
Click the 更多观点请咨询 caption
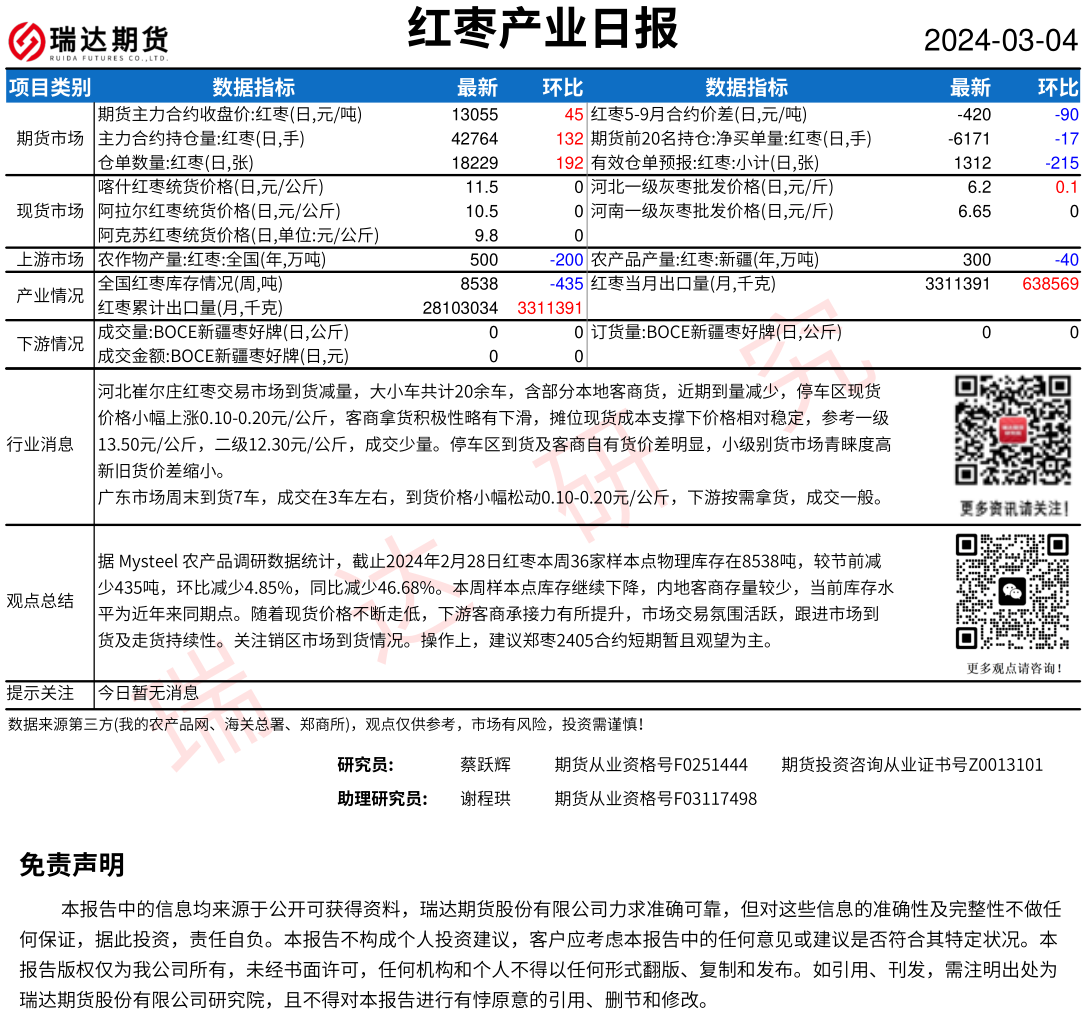1012,668
